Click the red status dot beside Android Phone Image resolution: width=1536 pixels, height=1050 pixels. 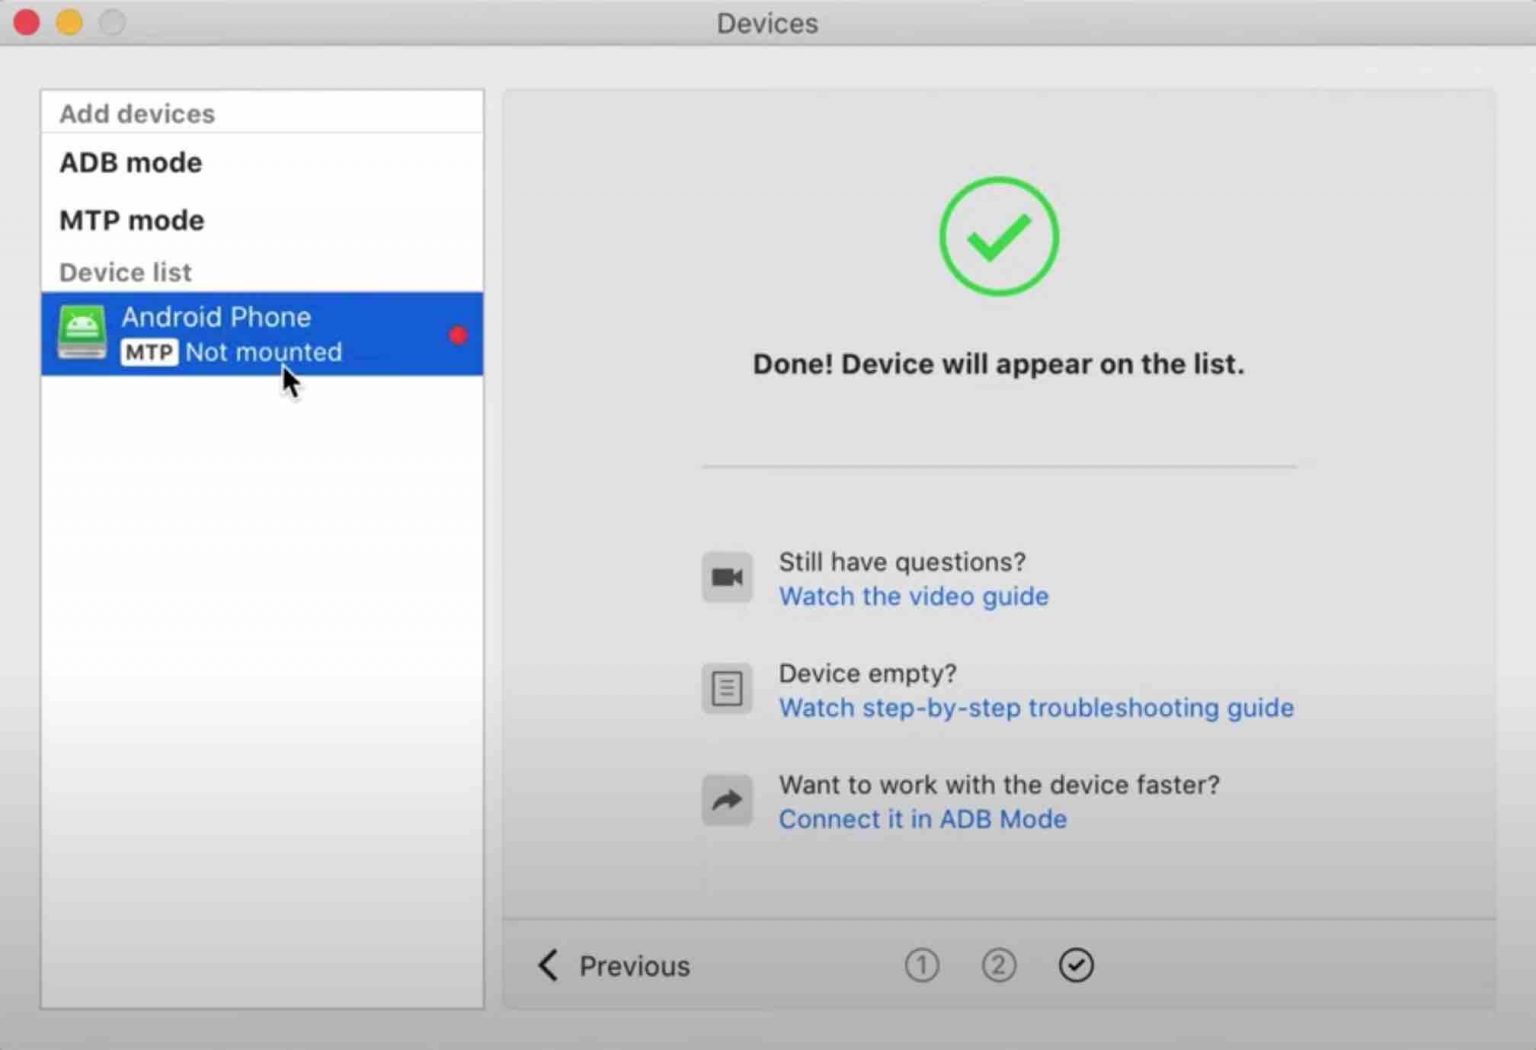click(x=458, y=336)
